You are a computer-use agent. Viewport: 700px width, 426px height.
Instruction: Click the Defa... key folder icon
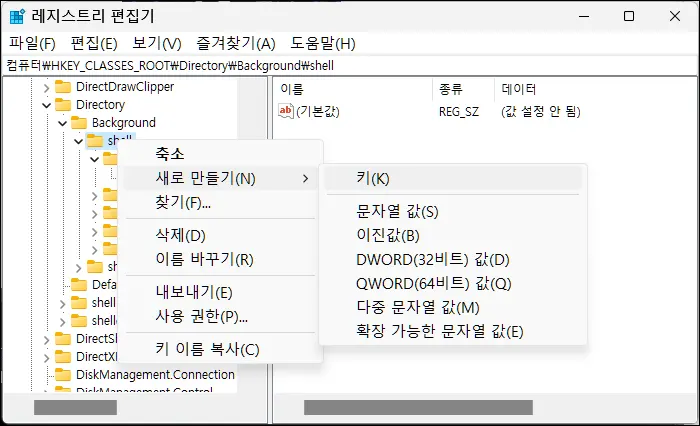point(79,284)
